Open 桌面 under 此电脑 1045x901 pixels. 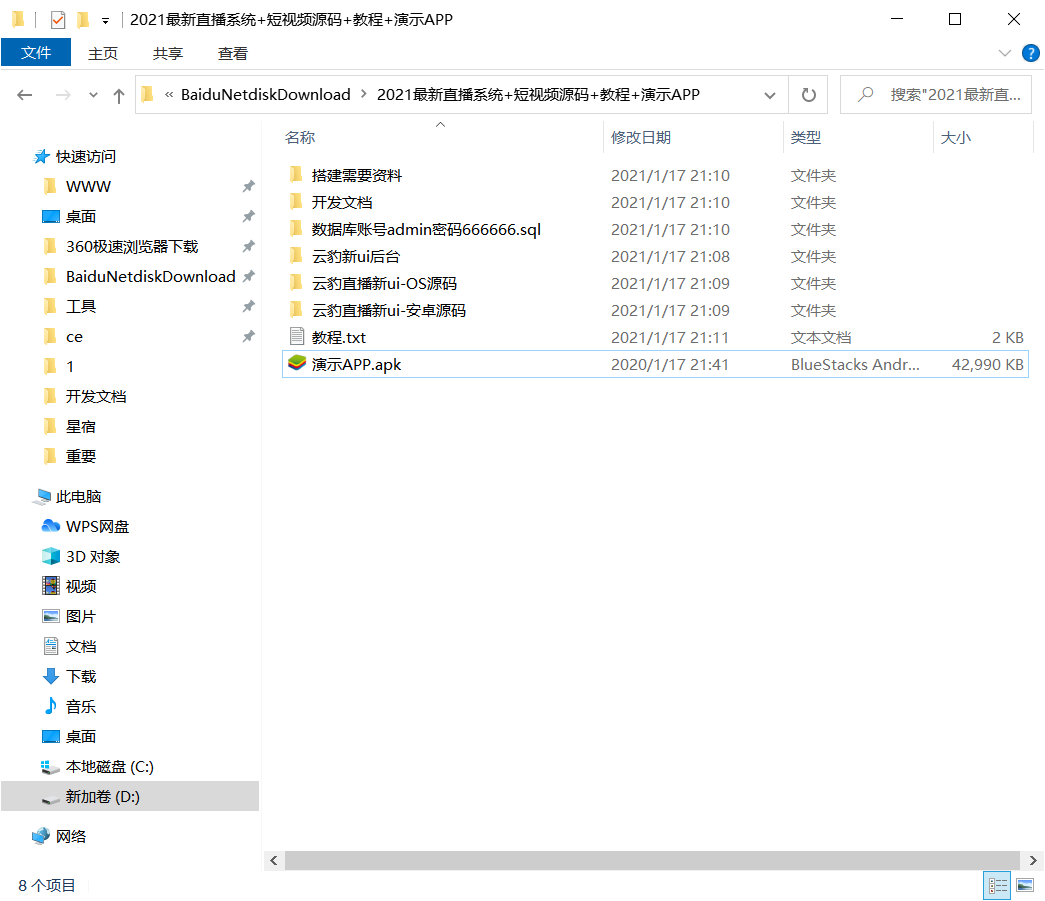pyautogui.click(x=81, y=736)
